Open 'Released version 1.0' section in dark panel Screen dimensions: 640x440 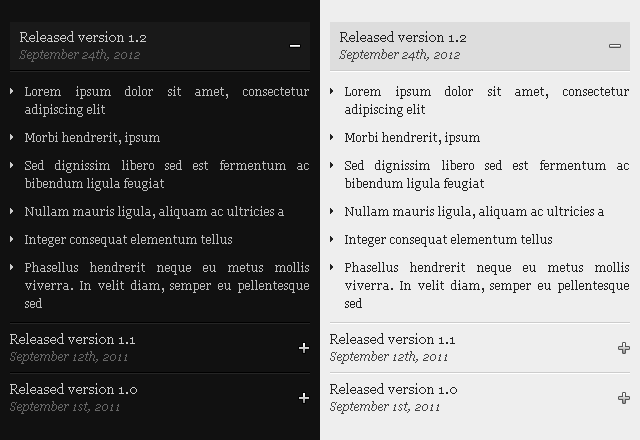[x=160, y=398]
